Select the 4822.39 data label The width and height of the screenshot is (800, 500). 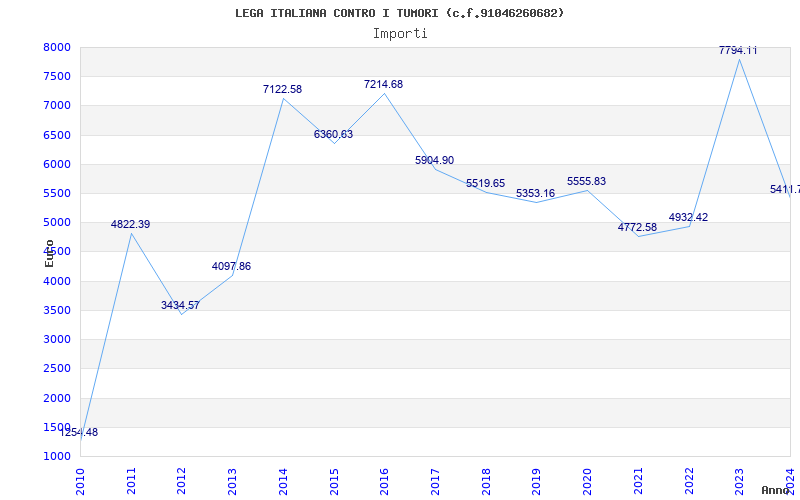[x=131, y=224]
